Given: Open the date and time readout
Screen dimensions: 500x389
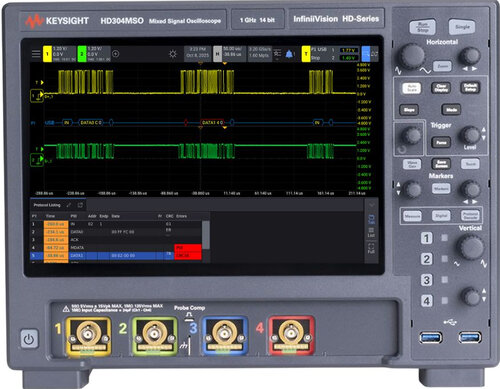Looking at the screenshot, I should 198,54.
